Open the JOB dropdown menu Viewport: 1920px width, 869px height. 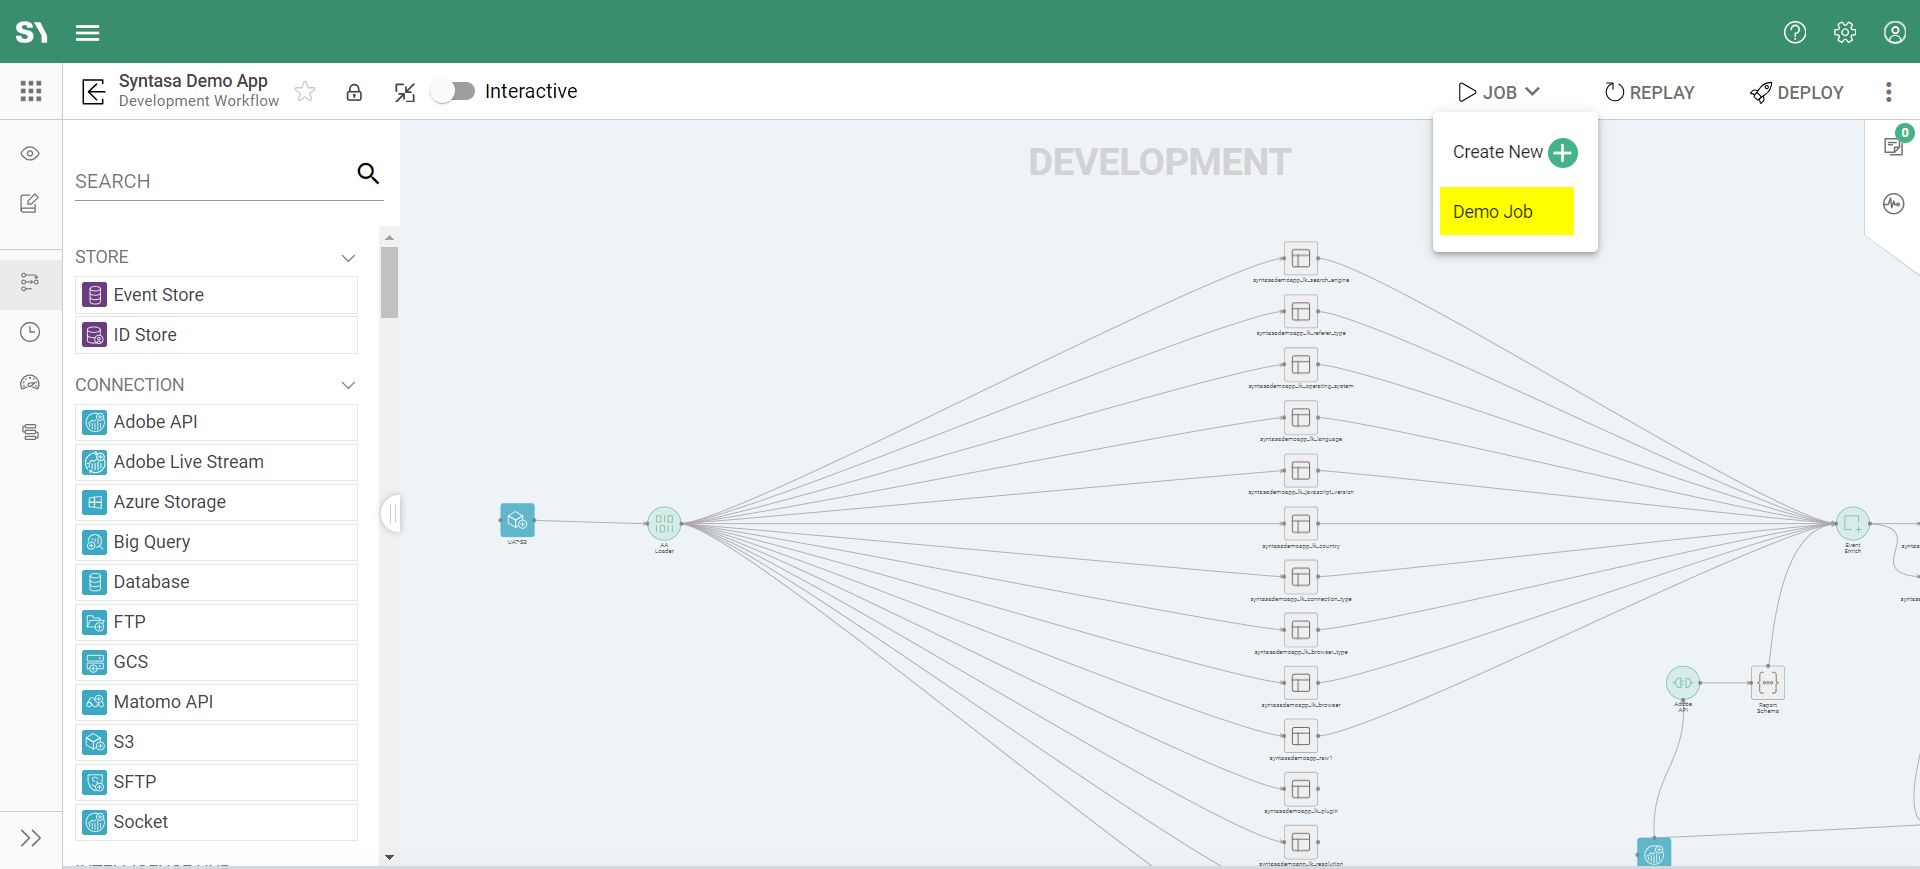coord(1498,92)
